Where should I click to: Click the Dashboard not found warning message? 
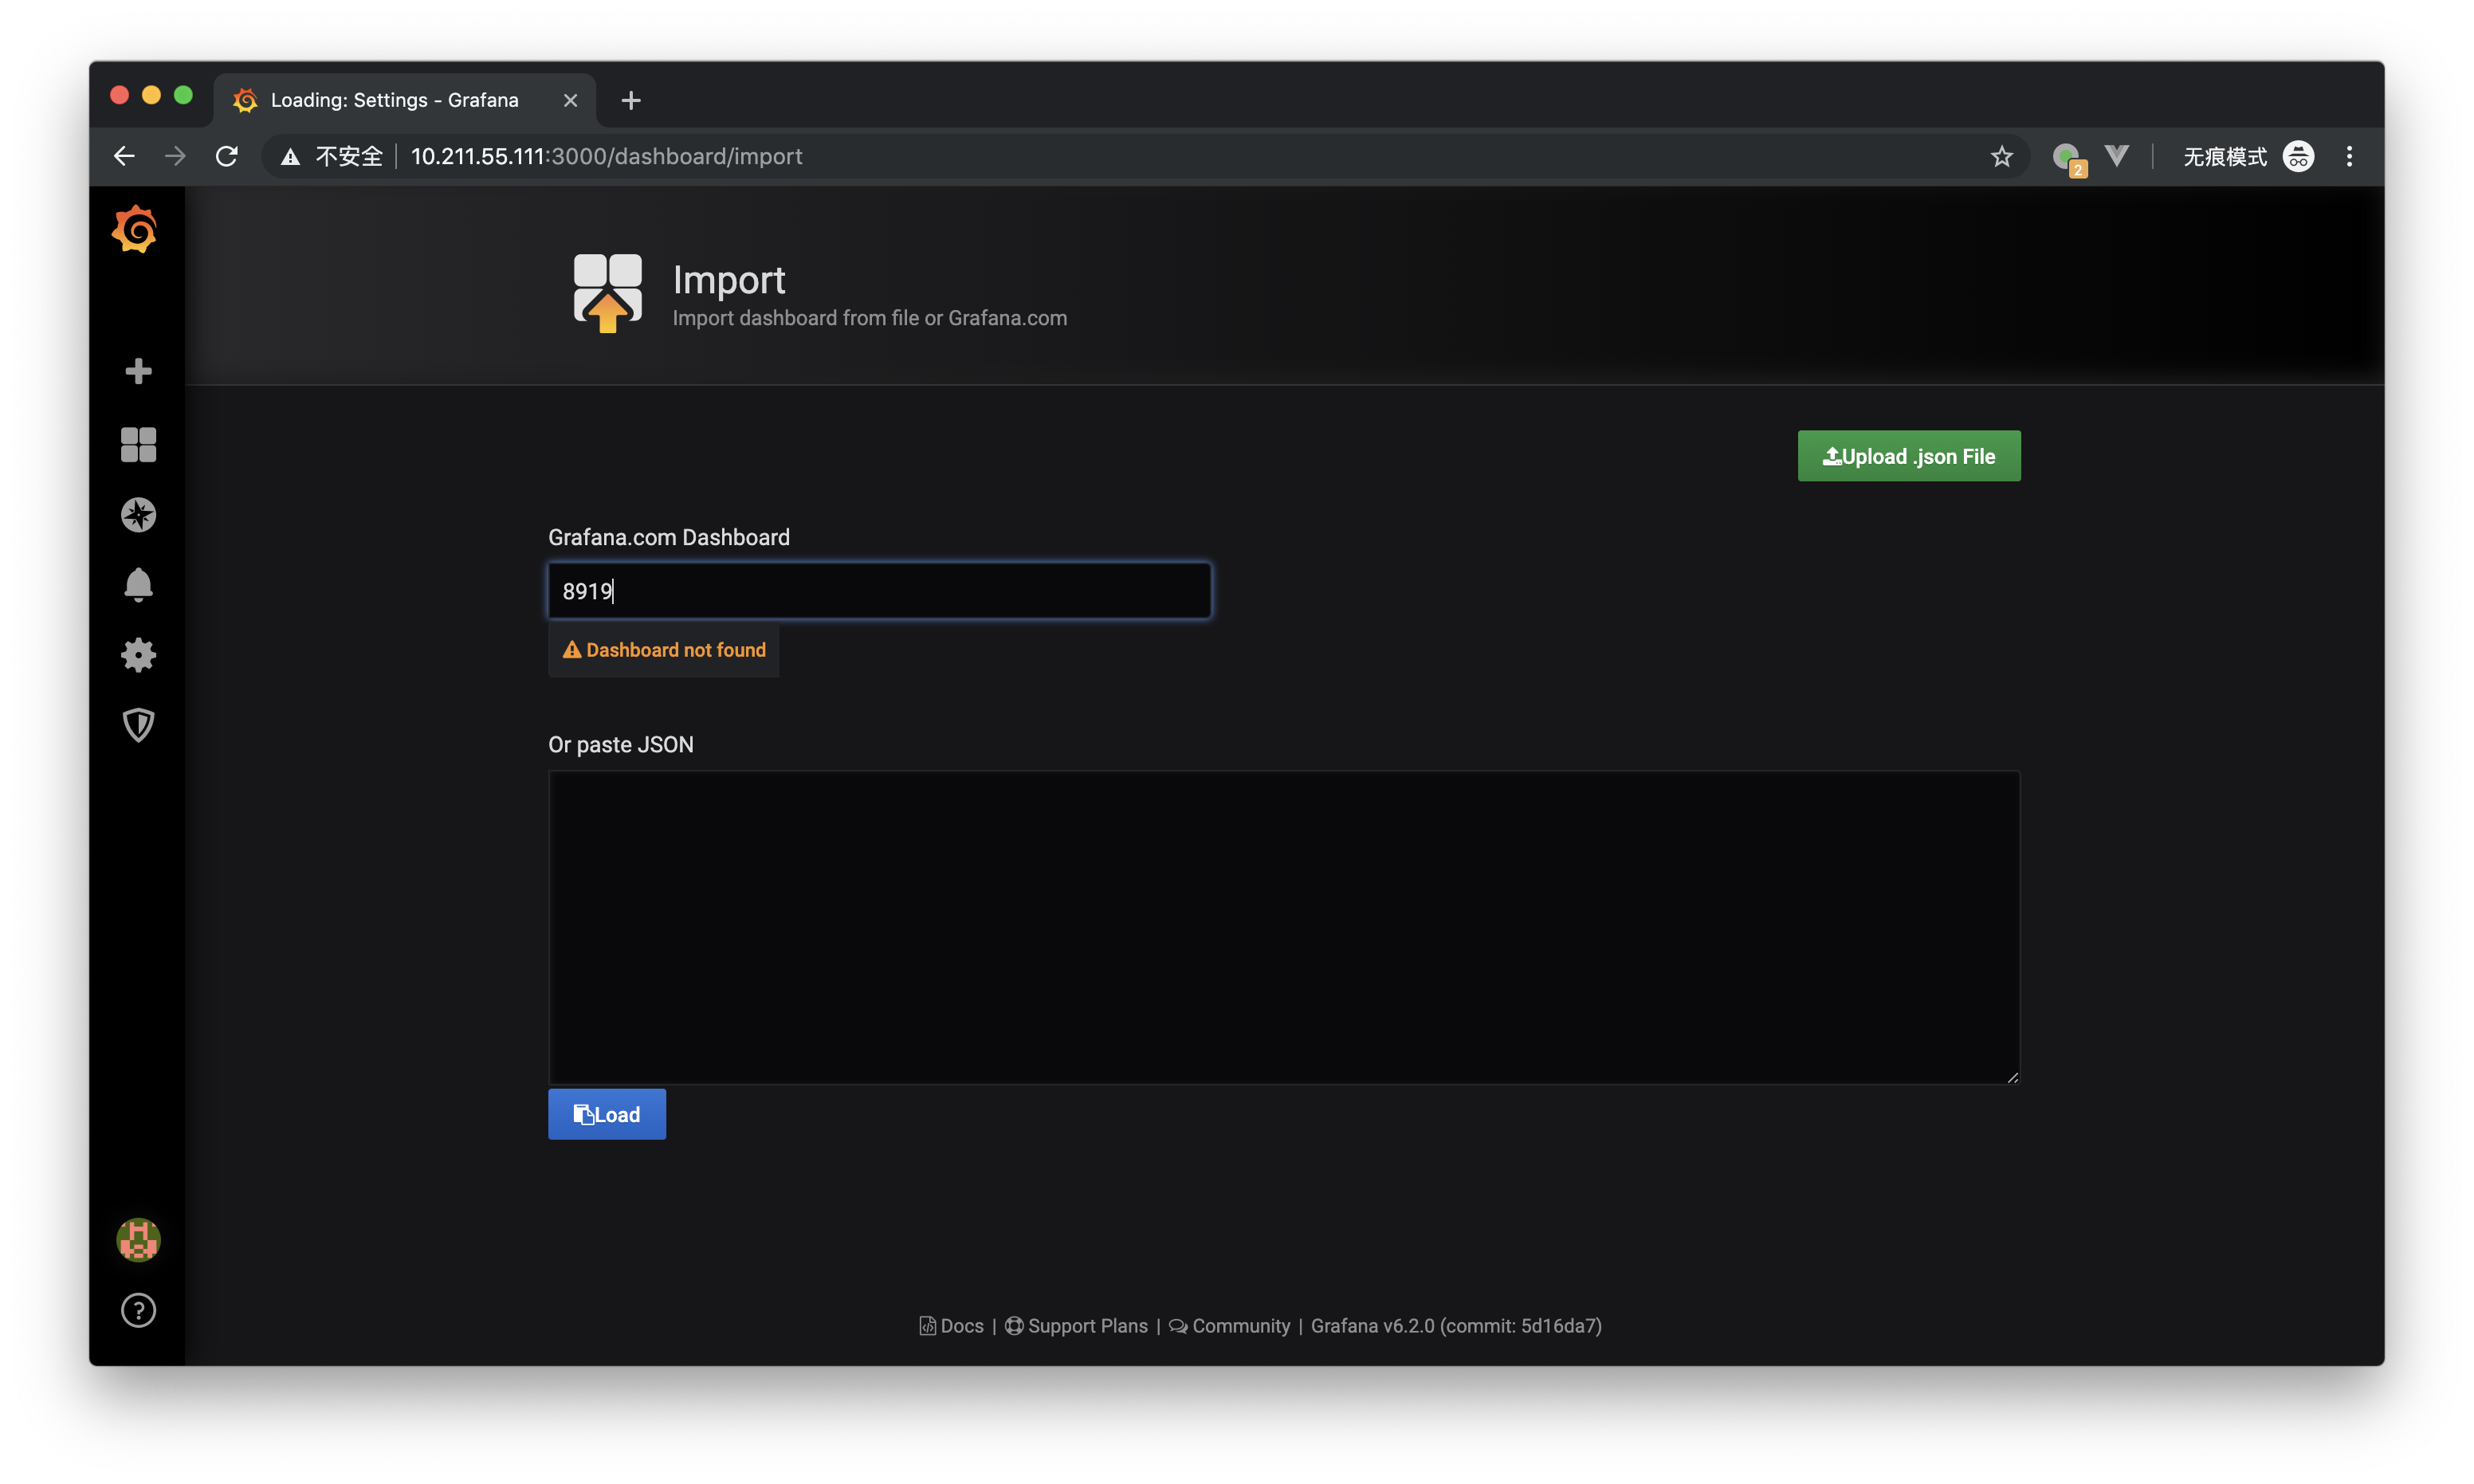pos(664,650)
